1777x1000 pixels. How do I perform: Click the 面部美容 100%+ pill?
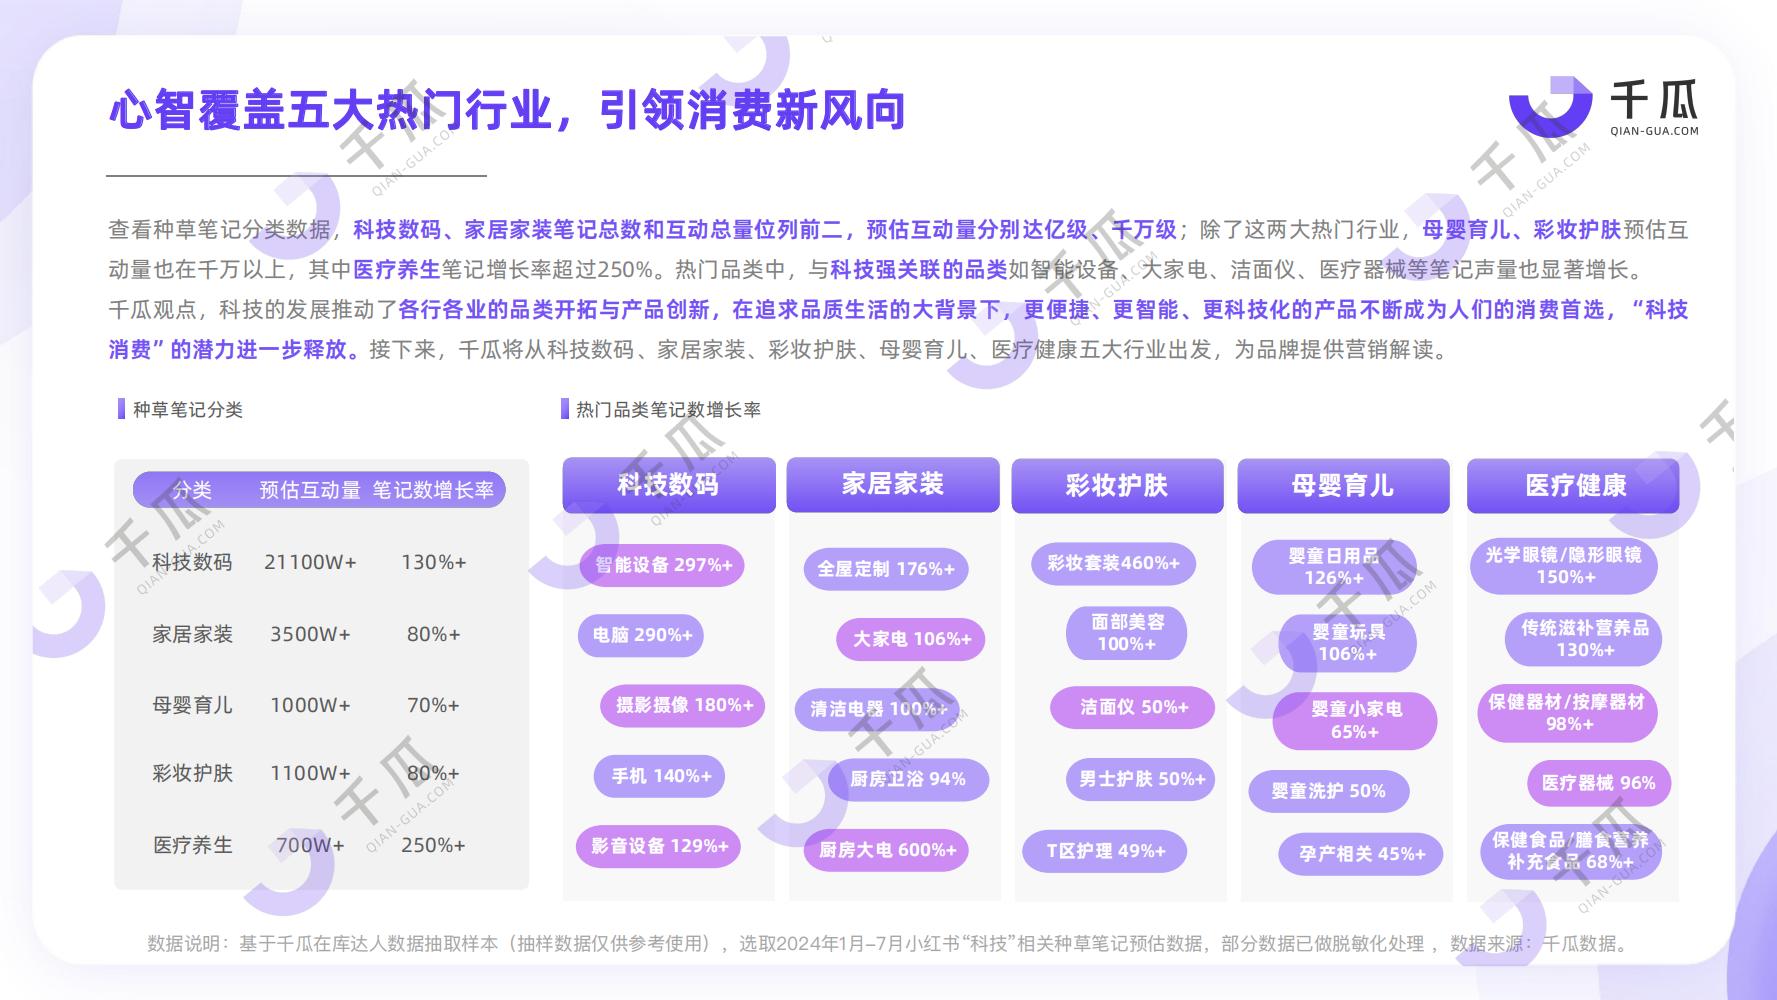pyautogui.click(x=1127, y=633)
